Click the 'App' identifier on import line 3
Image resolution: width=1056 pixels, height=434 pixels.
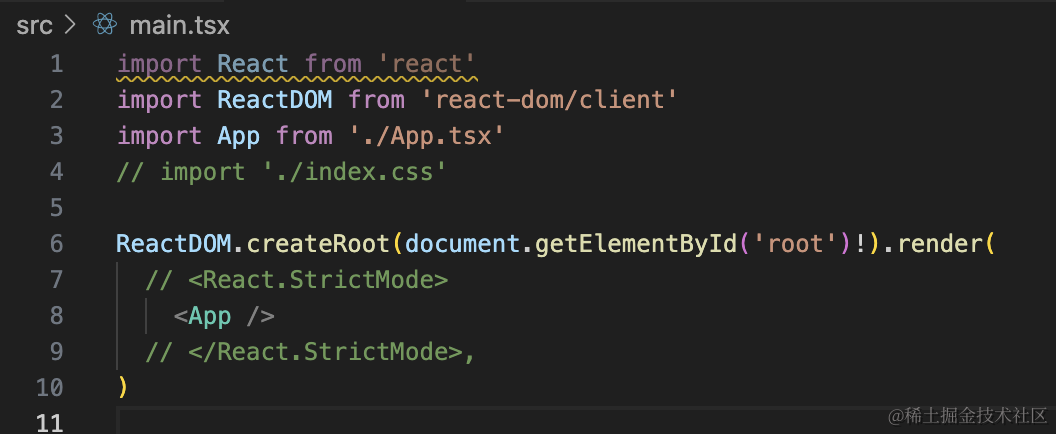pos(238,136)
